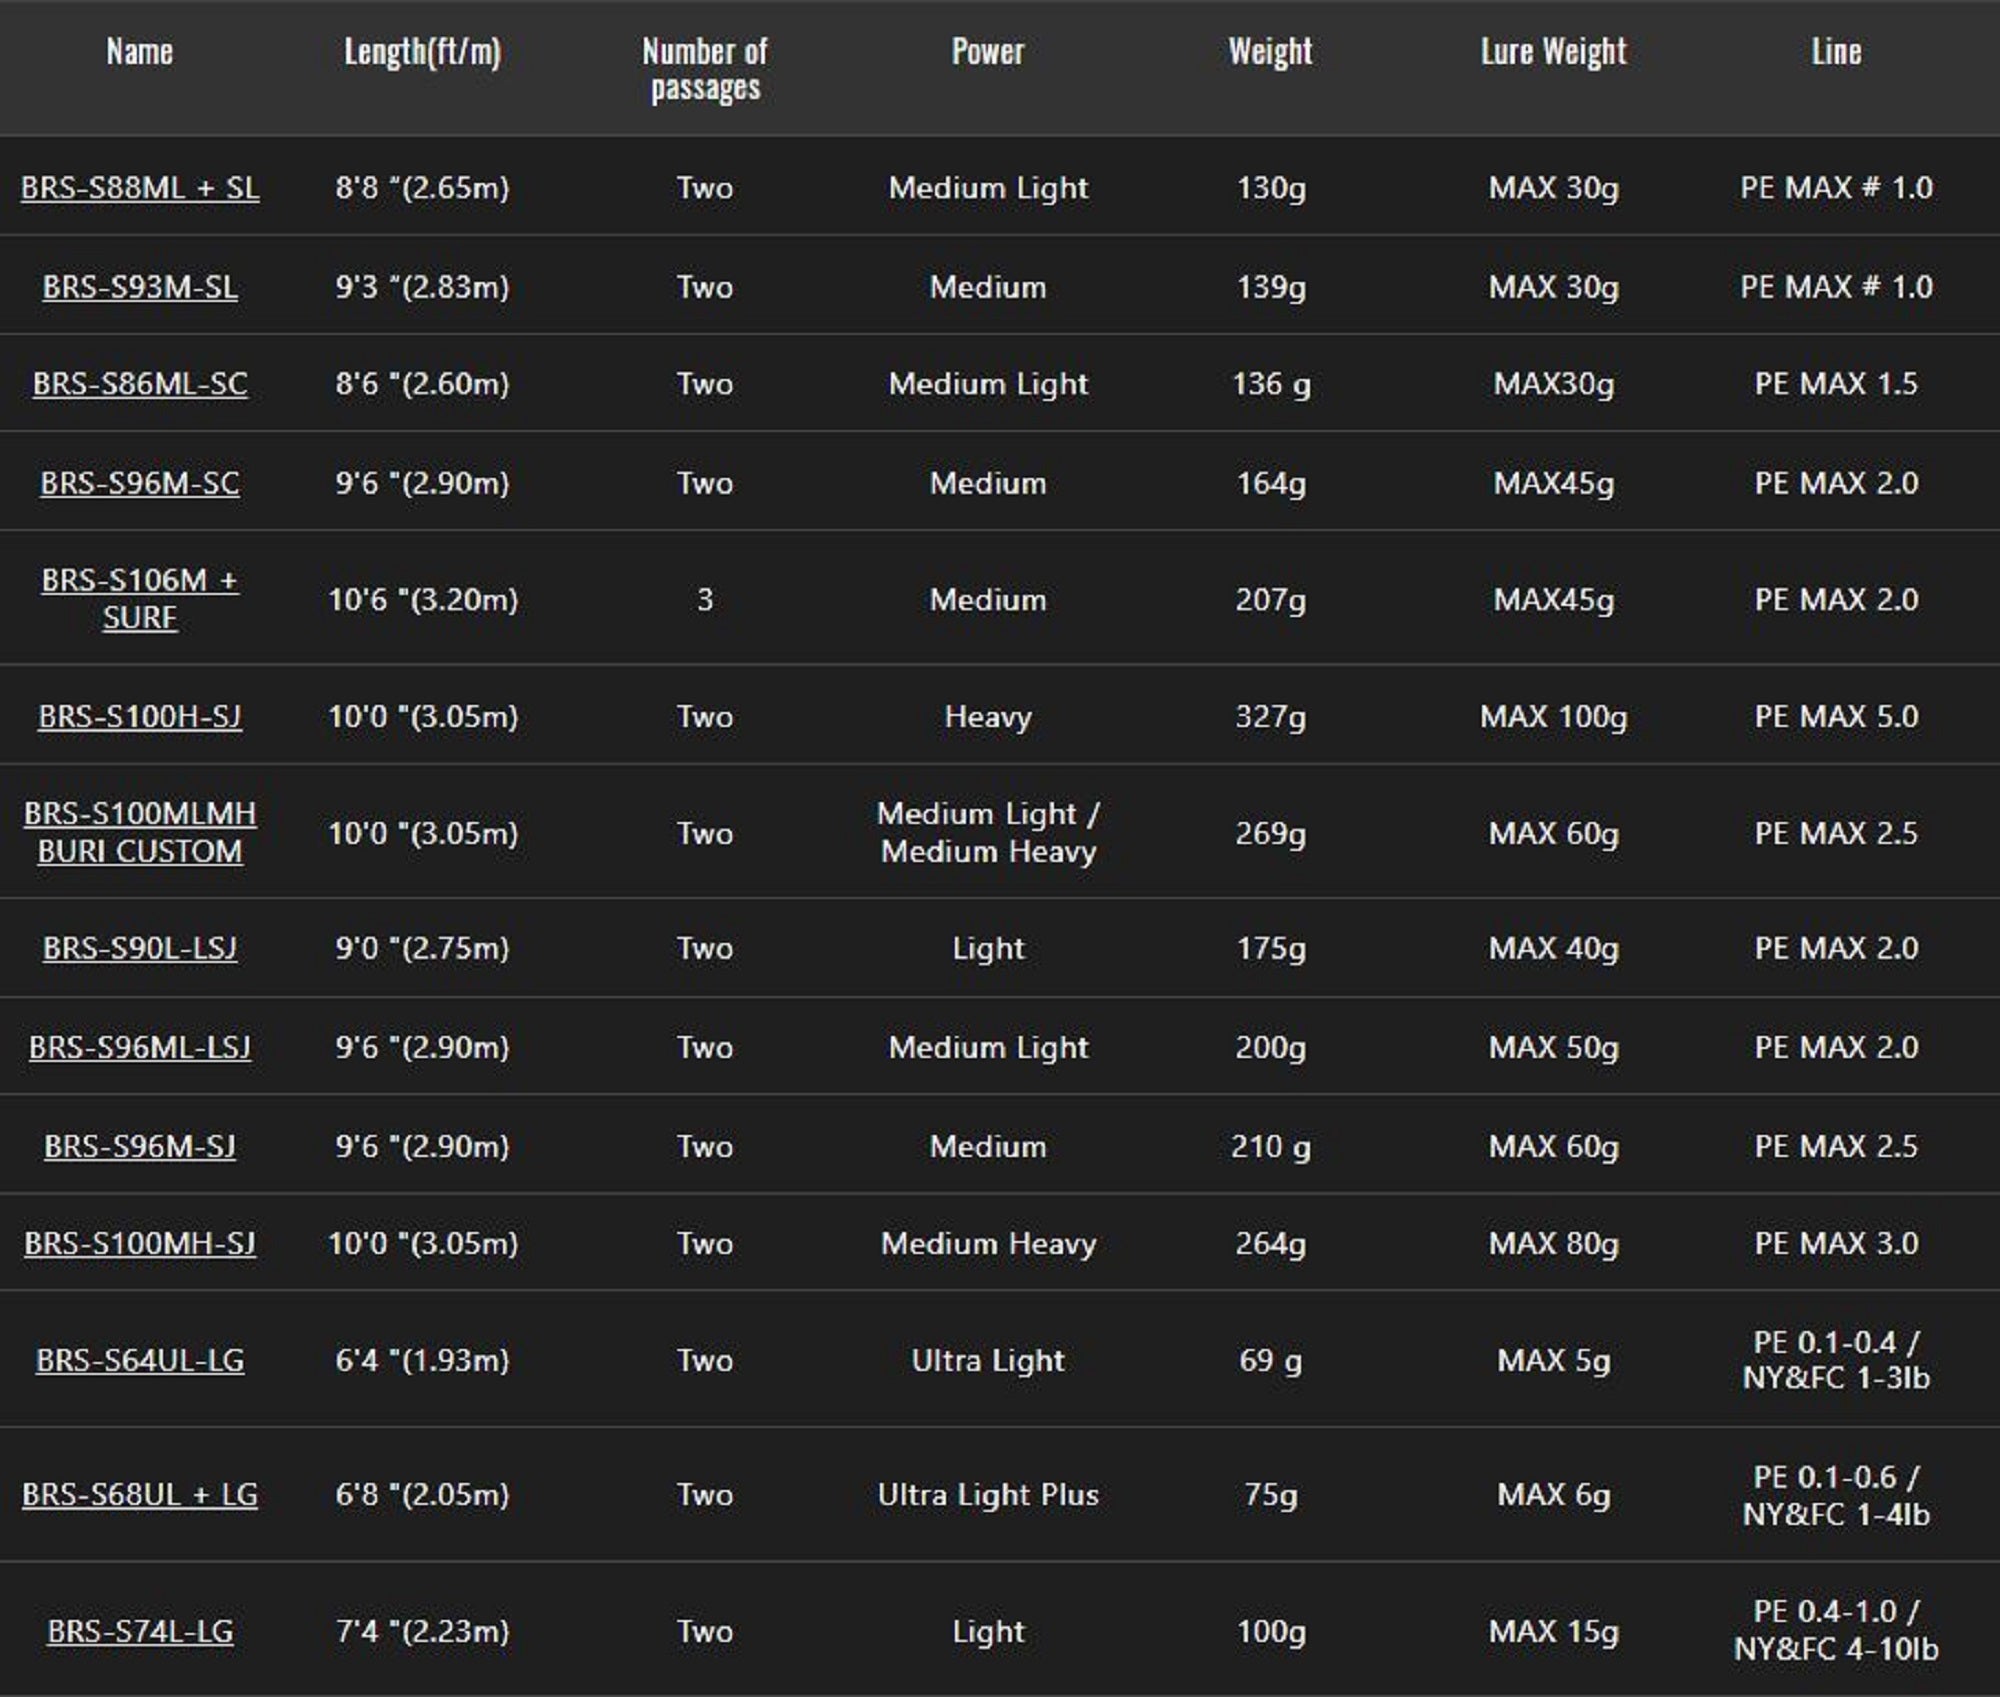Click the Power column header
The height and width of the screenshot is (1697, 2000).
(988, 52)
